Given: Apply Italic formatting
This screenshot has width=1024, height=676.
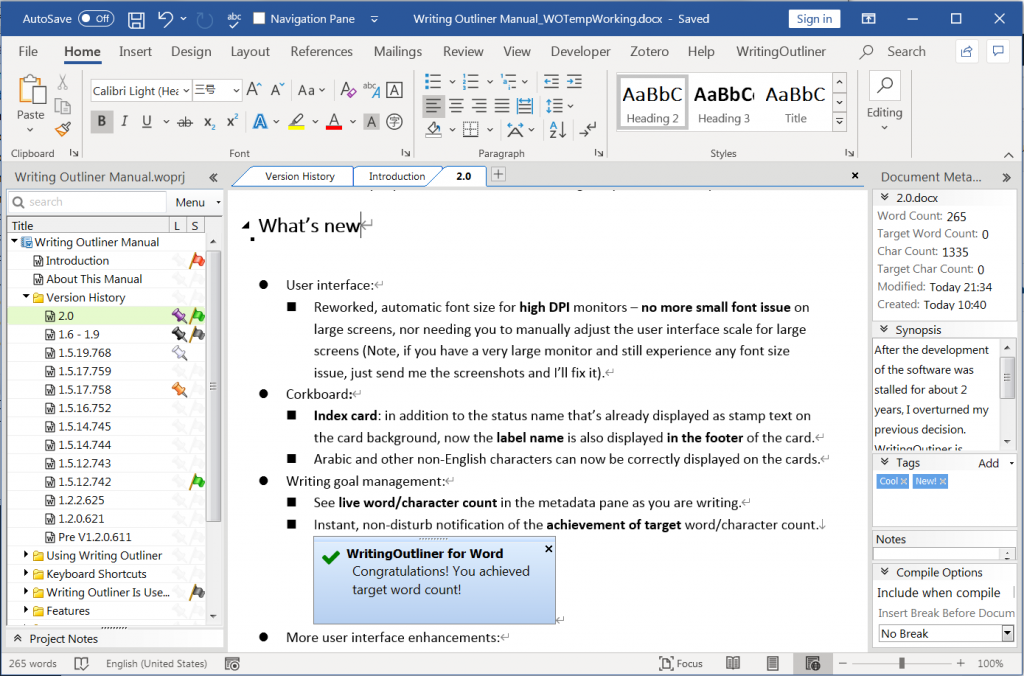Looking at the screenshot, I should tap(124, 121).
